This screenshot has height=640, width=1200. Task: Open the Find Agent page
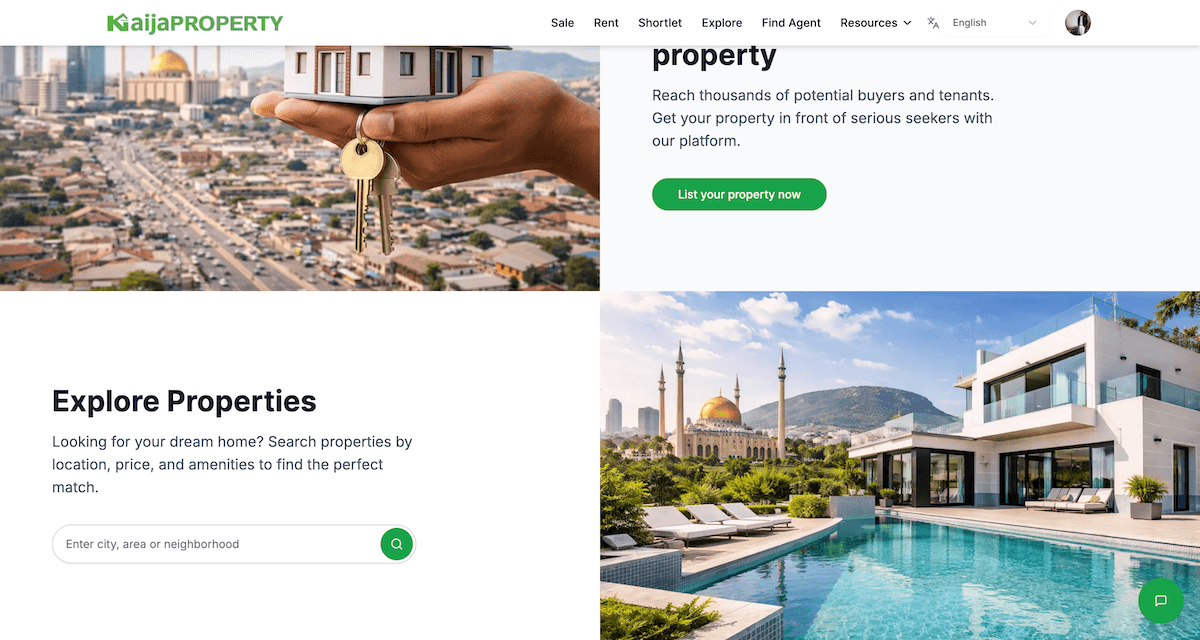pos(791,23)
